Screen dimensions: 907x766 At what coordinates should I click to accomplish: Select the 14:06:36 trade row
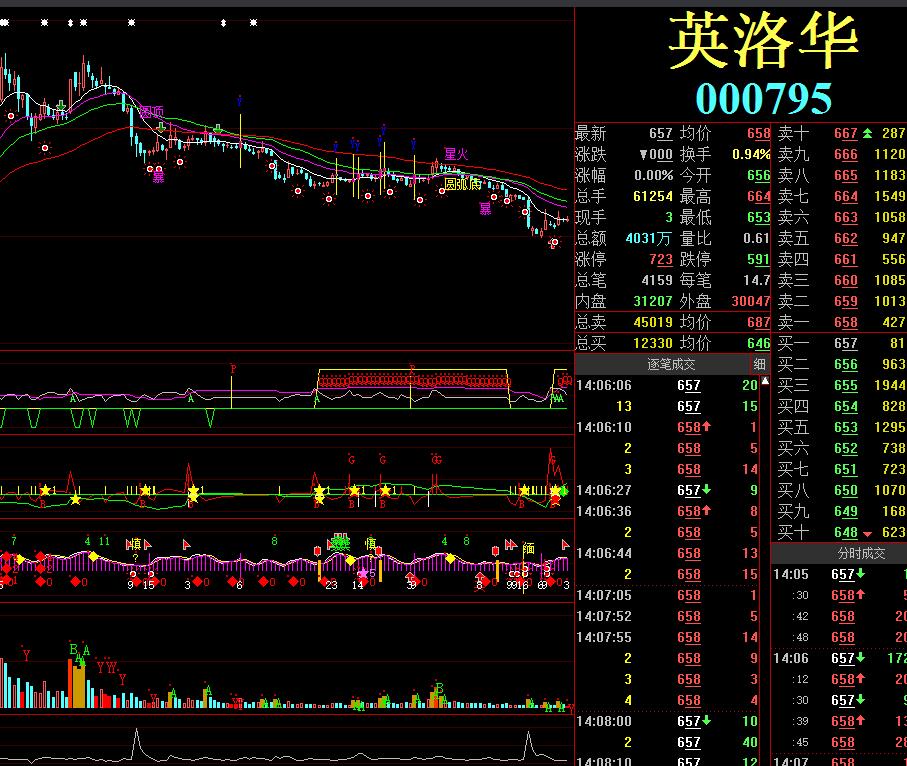click(x=668, y=511)
